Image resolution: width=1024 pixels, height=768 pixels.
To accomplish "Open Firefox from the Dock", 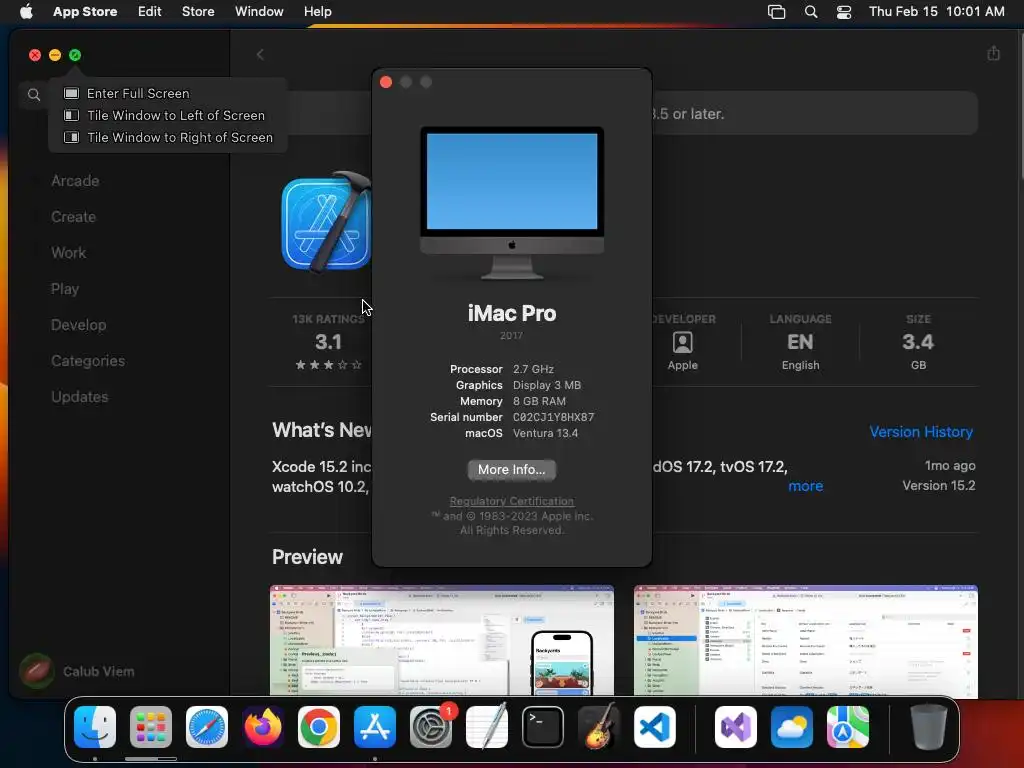I will (x=263, y=727).
